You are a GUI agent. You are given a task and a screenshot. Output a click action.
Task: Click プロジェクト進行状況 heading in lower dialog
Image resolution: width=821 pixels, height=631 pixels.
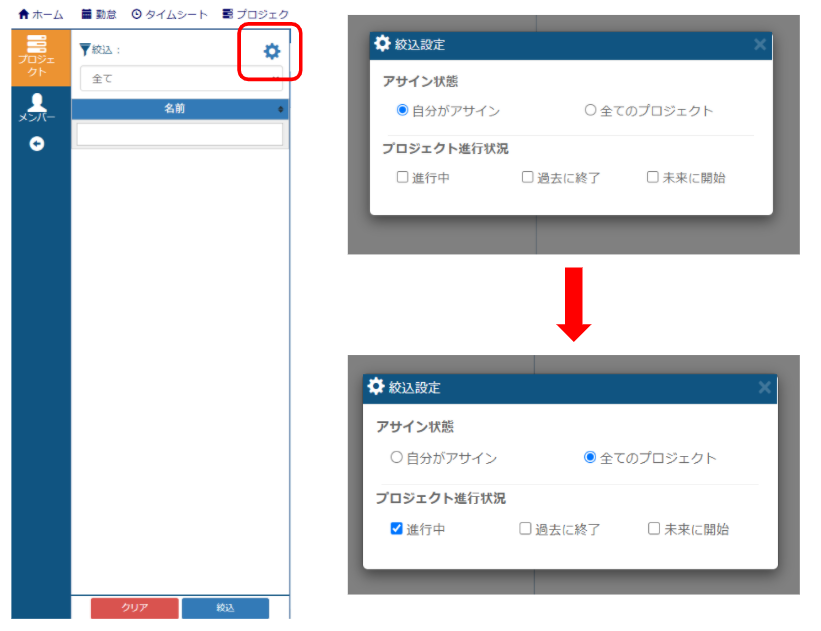440,498
